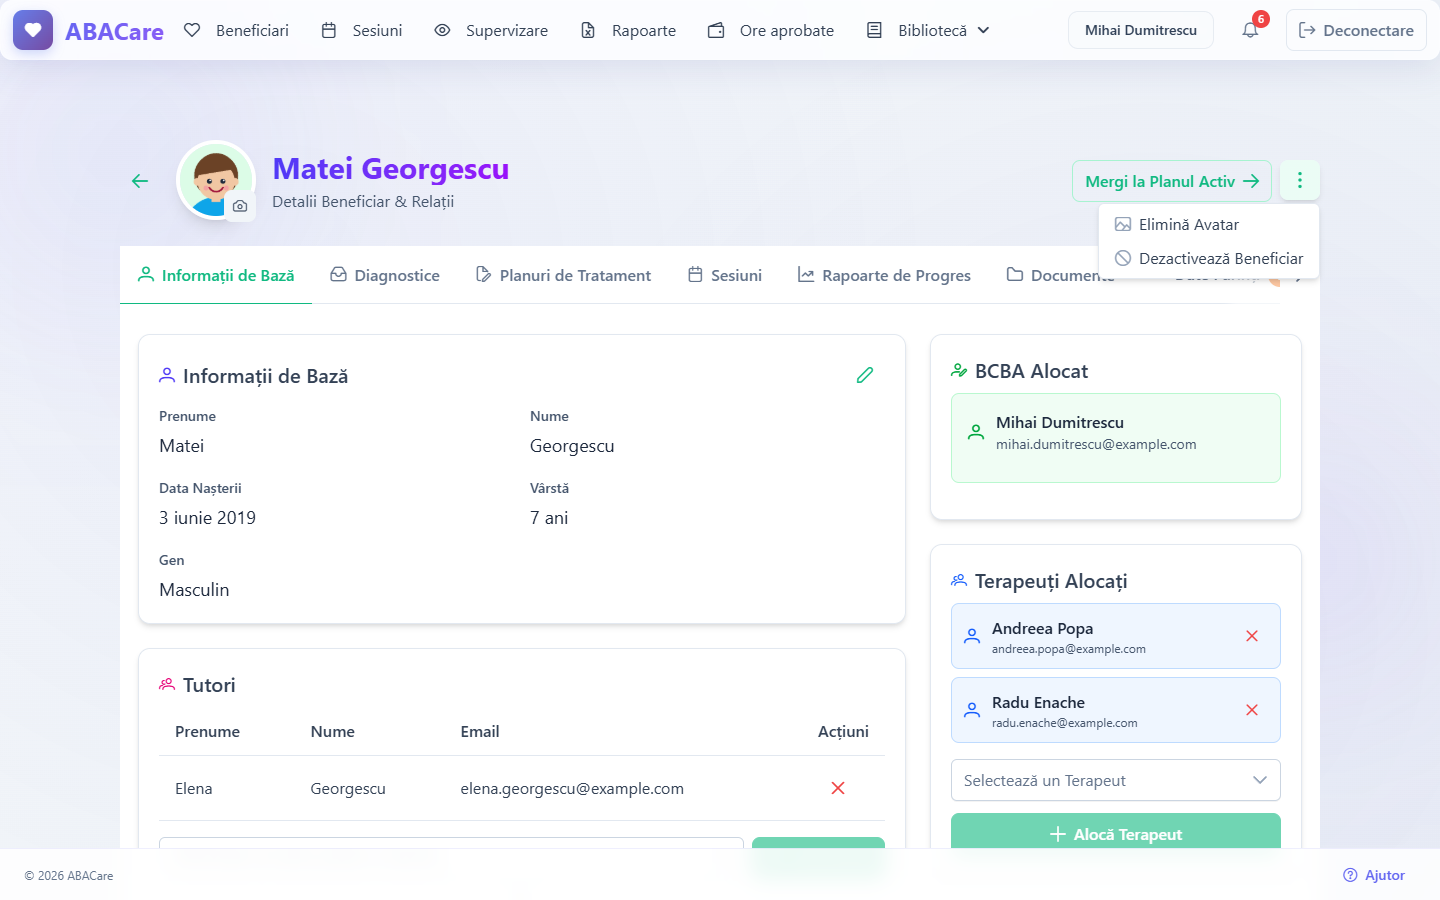Delete tutor Elena Georgescu with red X
The width and height of the screenshot is (1440, 900).
(838, 788)
